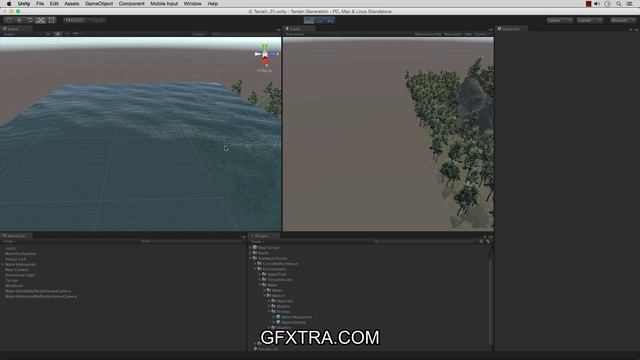640x360 pixels.
Task: Open the Layout dropdown
Action: click(x=590, y=20)
